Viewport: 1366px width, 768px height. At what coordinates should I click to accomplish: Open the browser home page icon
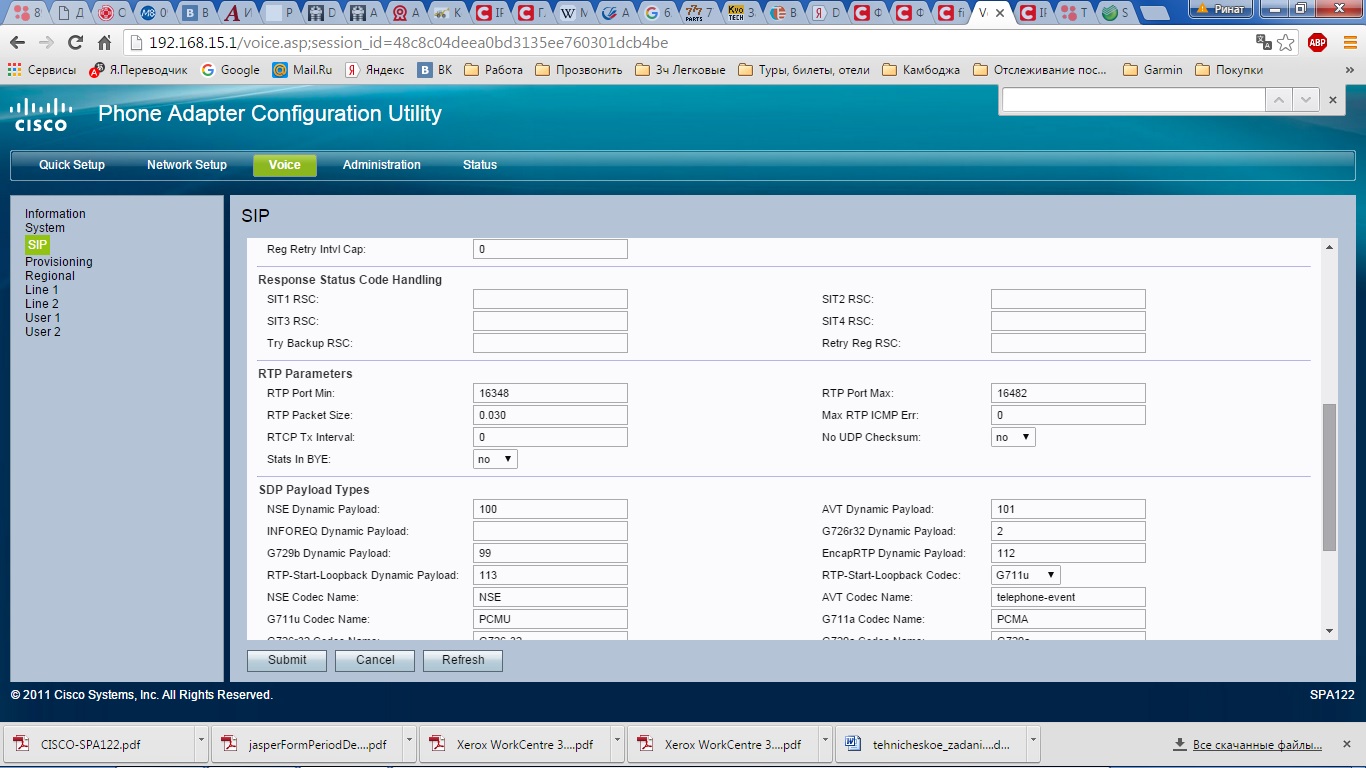tap(103, 43)
